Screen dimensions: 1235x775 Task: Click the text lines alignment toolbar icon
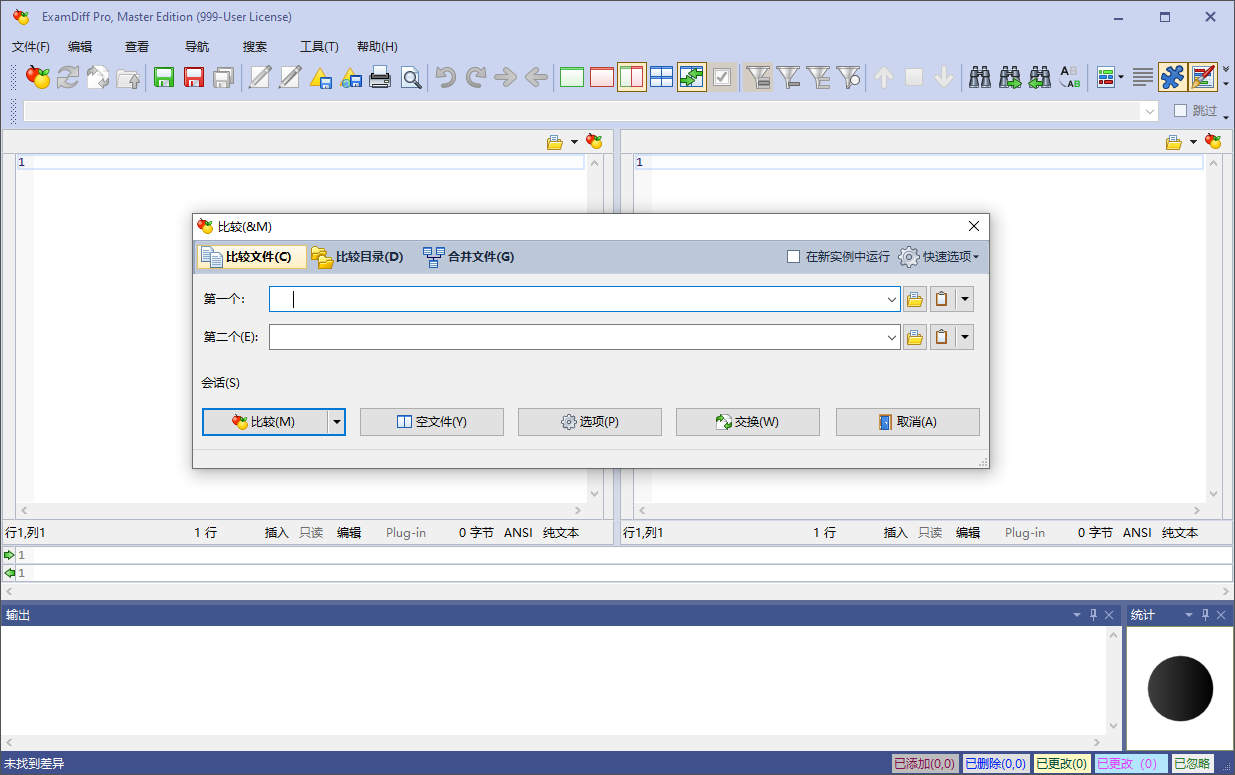(x=1143, y=77)
